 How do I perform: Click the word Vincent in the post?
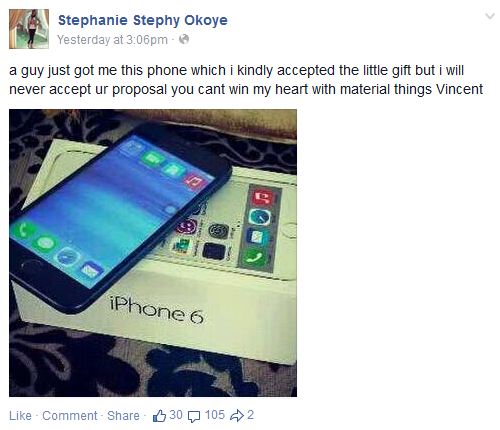point(459,89)
